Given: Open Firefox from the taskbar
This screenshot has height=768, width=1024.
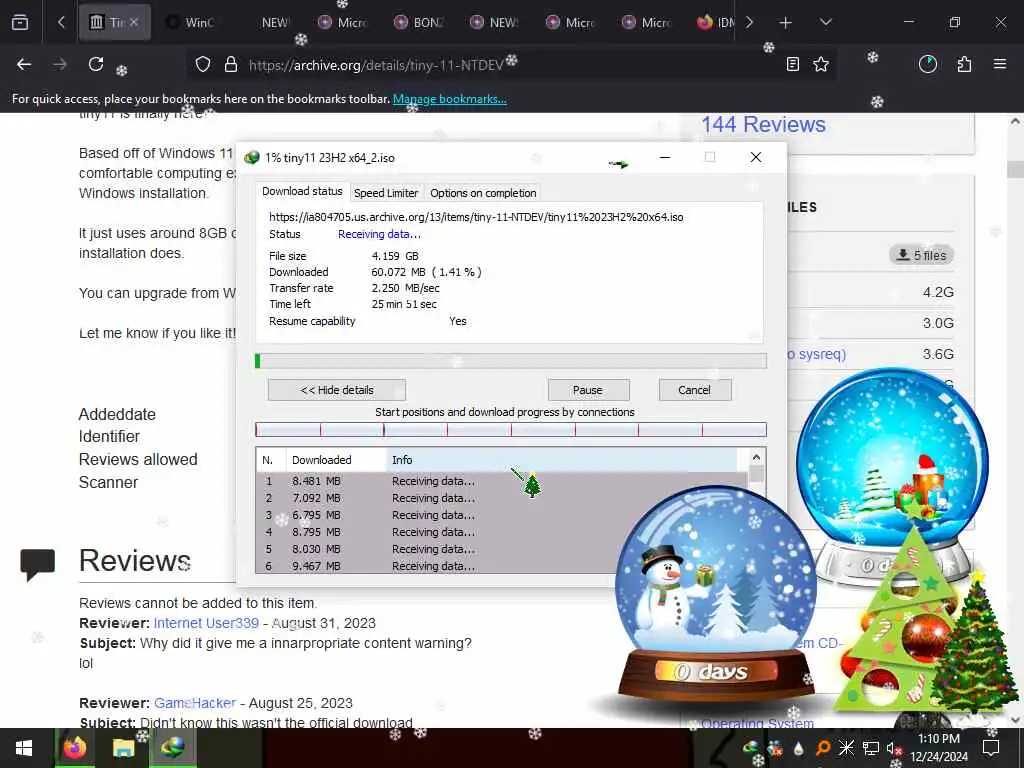Looking at the screenshot, I should click(x=74, y=748).
